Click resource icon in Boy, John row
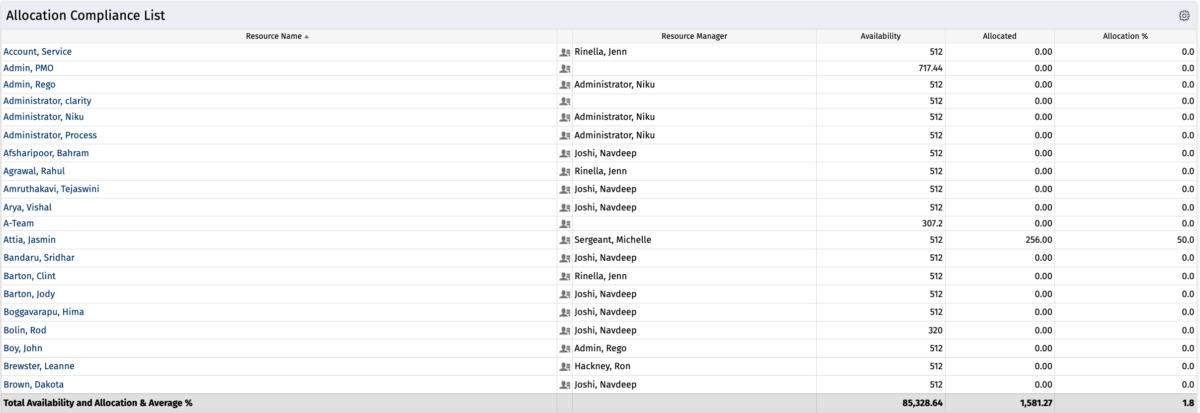The image size is (1200, 413). tap(565, 348)
